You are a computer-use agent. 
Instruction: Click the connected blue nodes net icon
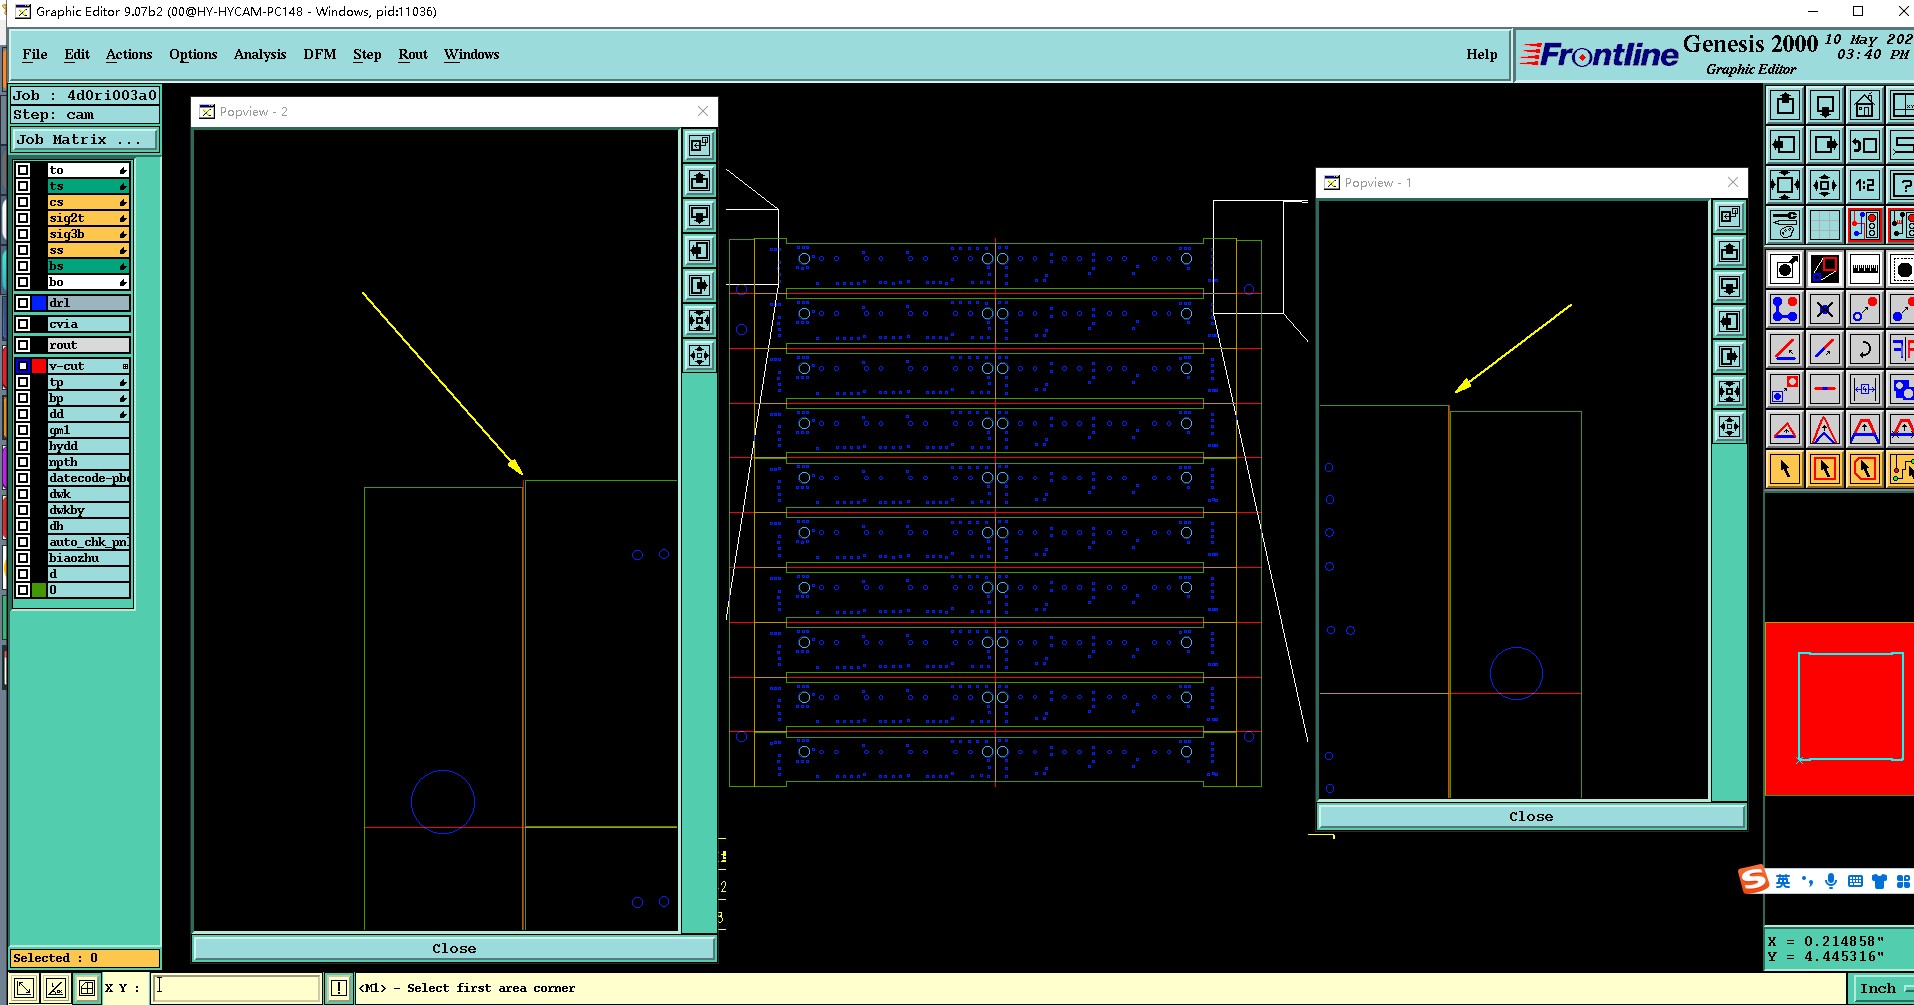coord(1785,309)
